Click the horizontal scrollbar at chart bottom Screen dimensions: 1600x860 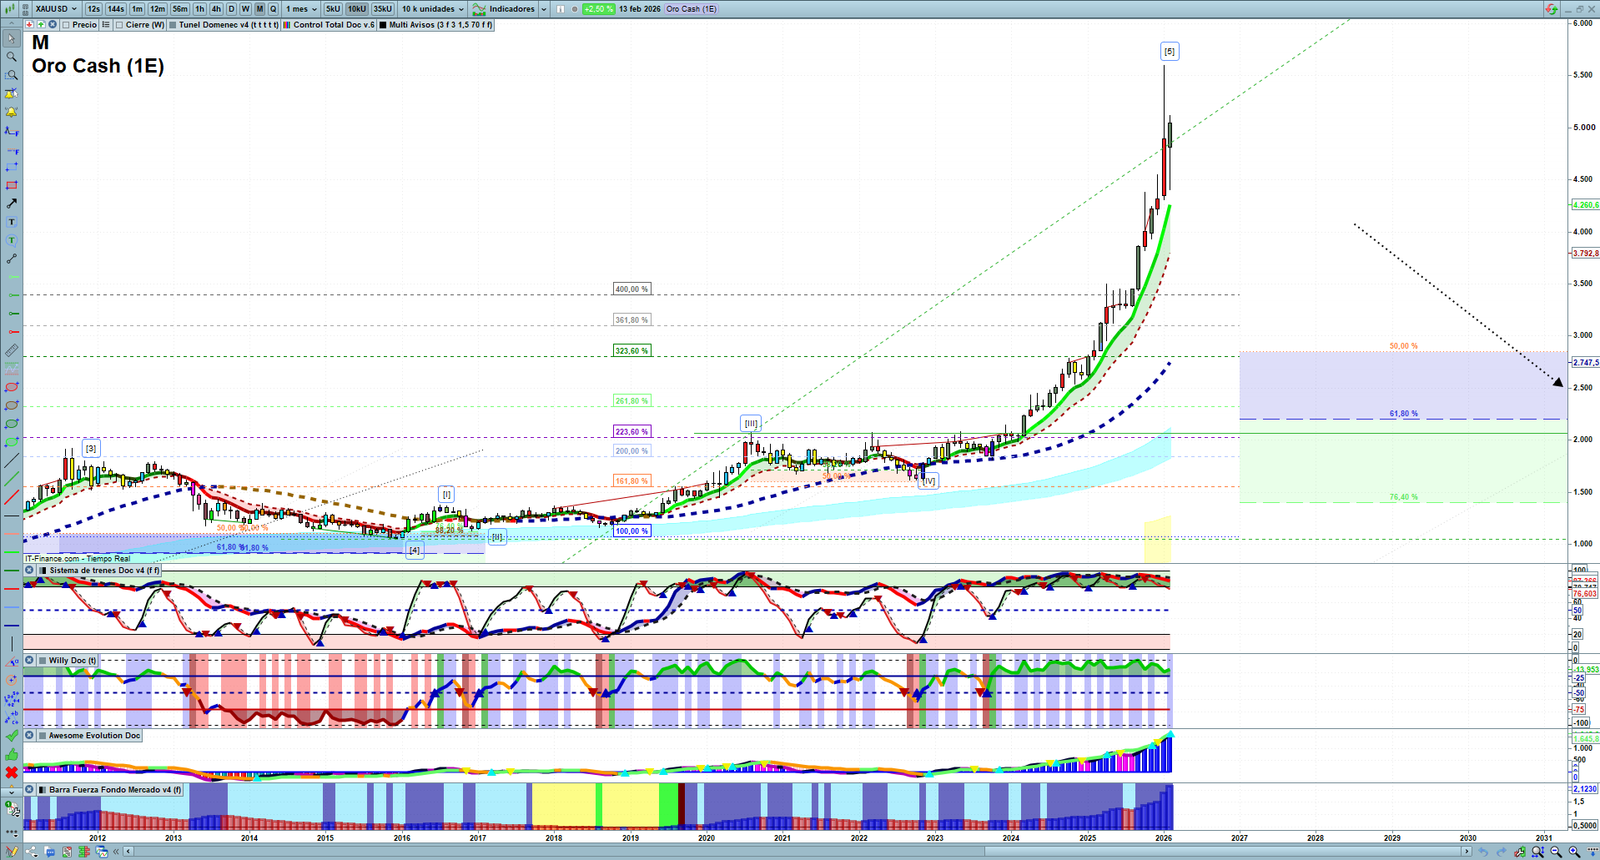(x=800, y=852)
